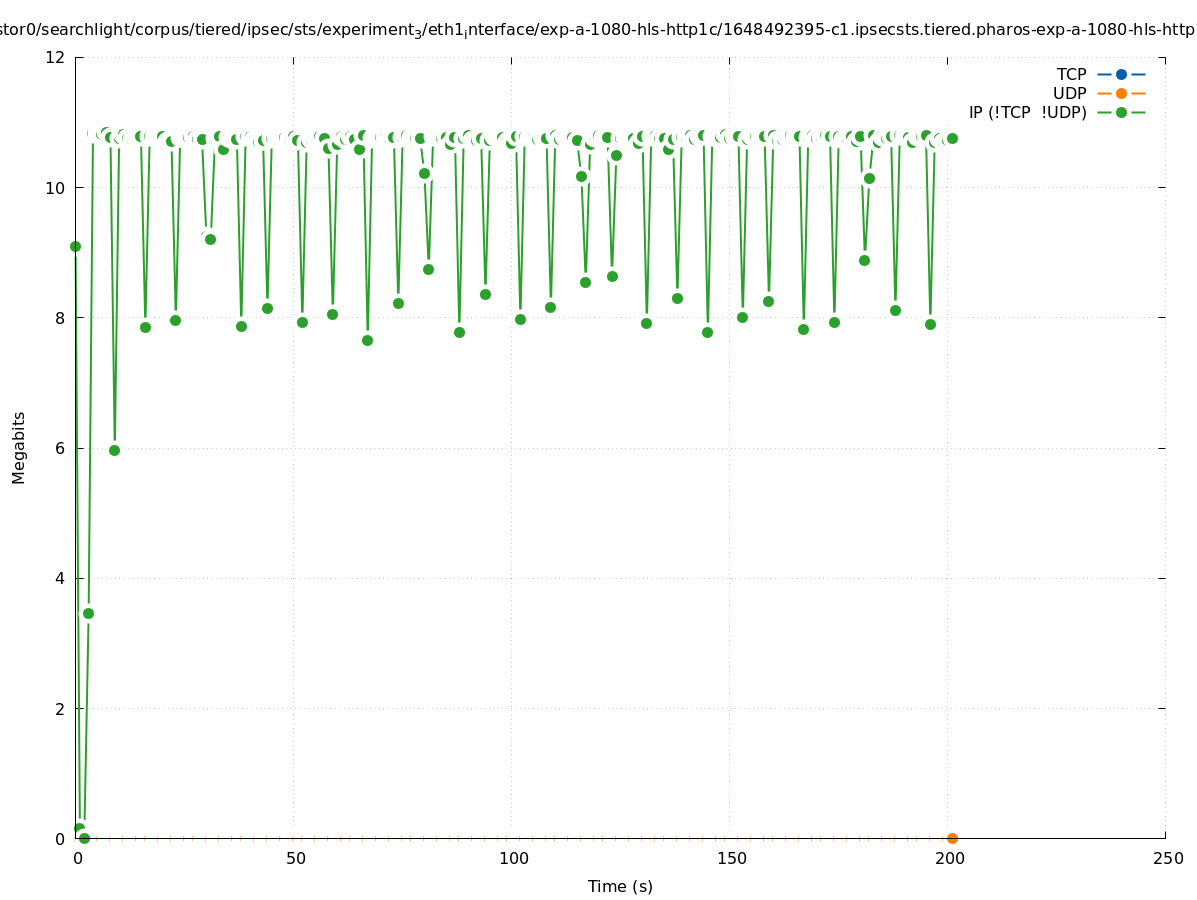Toggle the TCP series via its legend label
The image size is (1197, 900).
(x=1071, y=74)
